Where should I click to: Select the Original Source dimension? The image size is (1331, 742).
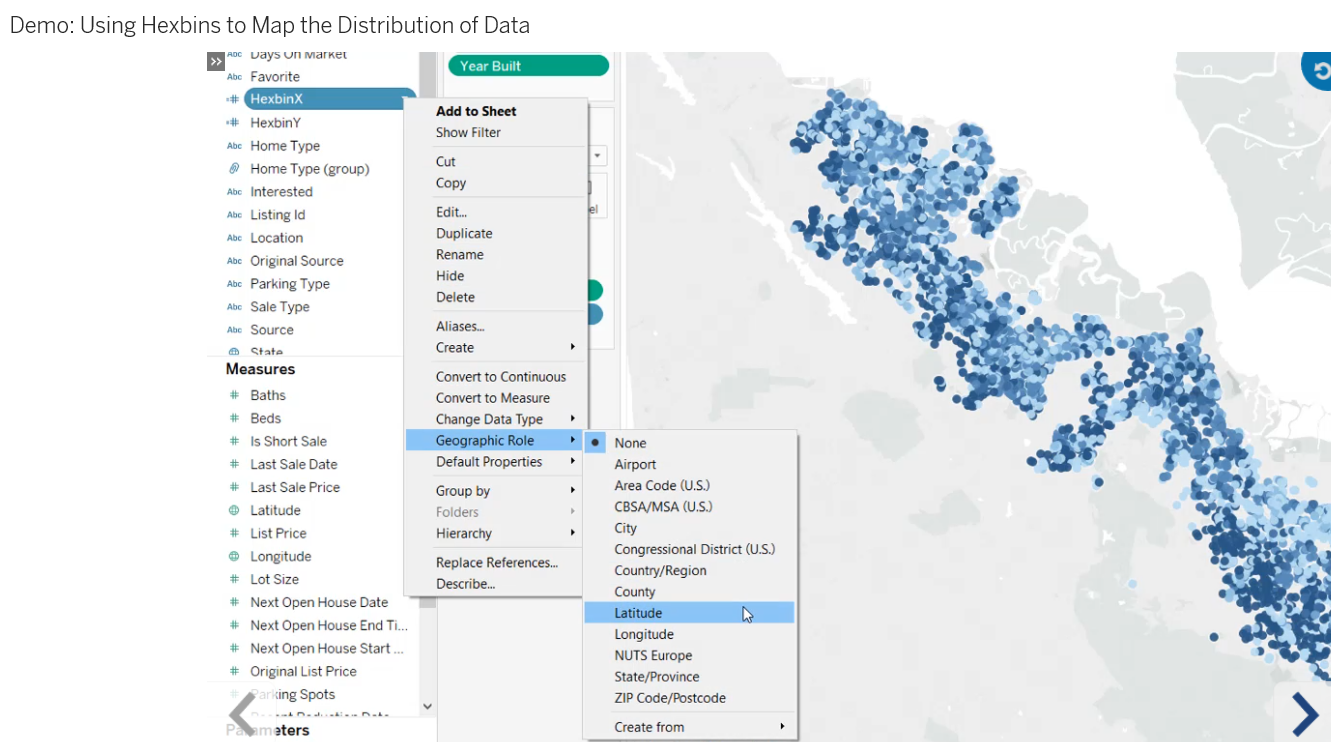(296, 261)
